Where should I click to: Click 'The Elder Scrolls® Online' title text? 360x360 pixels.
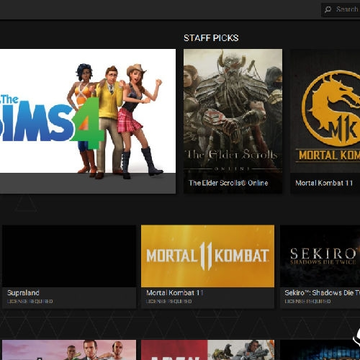tap(228, 183)
